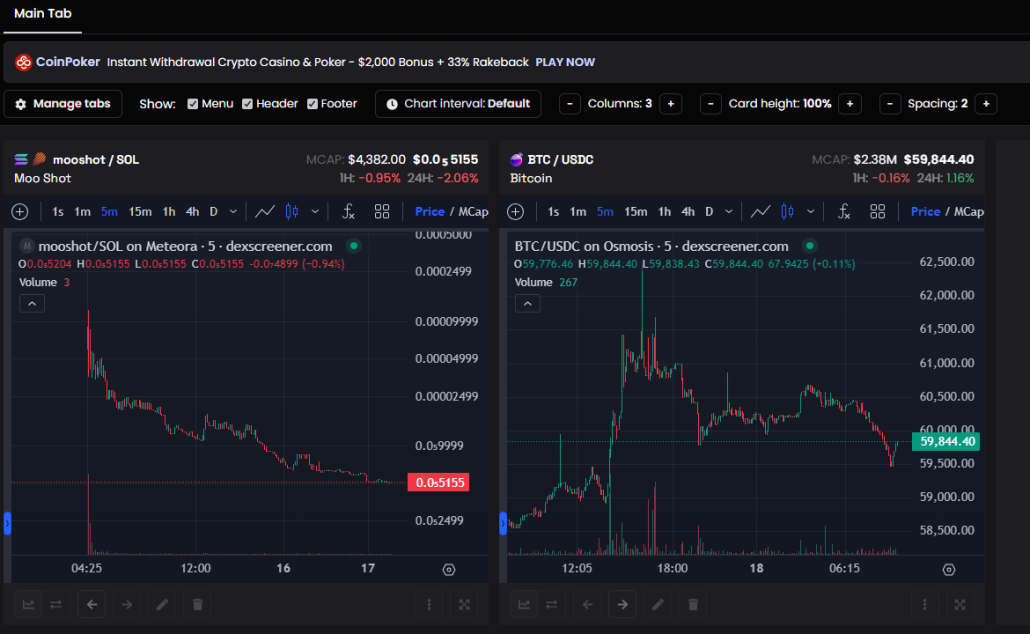Expand the candlestick style dropdown on BTC chart

point(810,211)
